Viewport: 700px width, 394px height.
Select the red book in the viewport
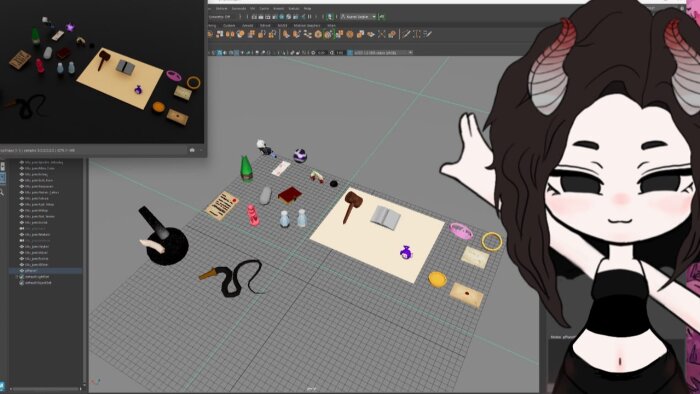click(x=290, y=195)
